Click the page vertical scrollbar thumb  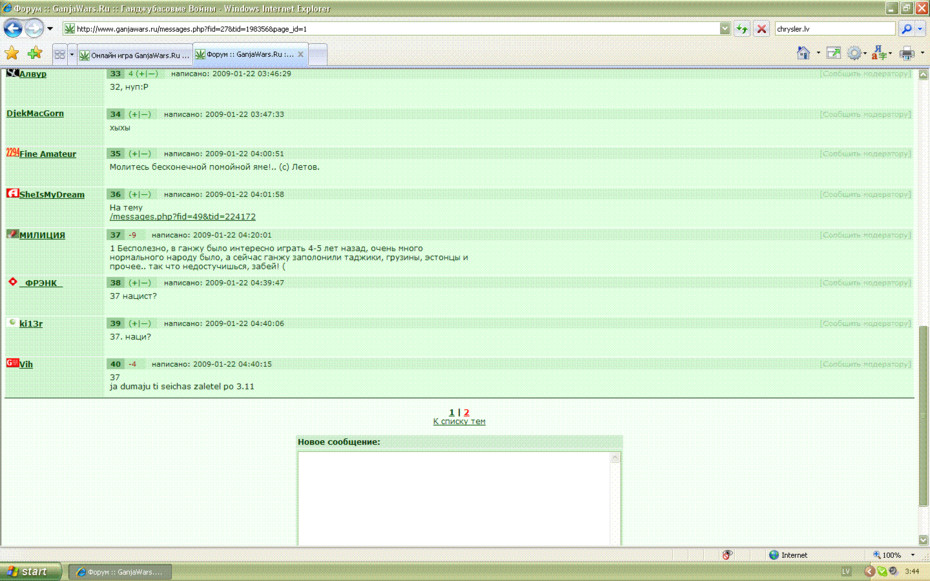(x=923, y=415)
